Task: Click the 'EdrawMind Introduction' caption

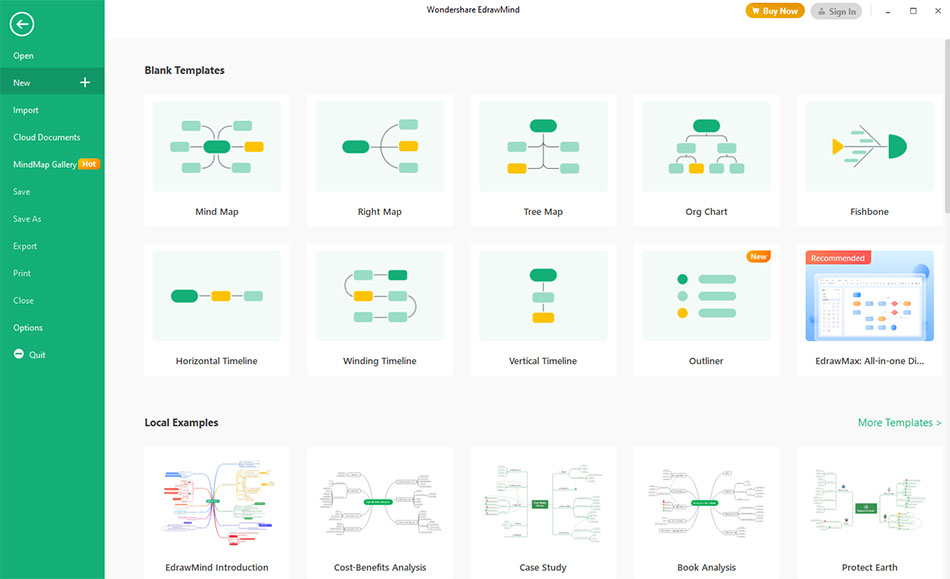Action: [217, 567]
